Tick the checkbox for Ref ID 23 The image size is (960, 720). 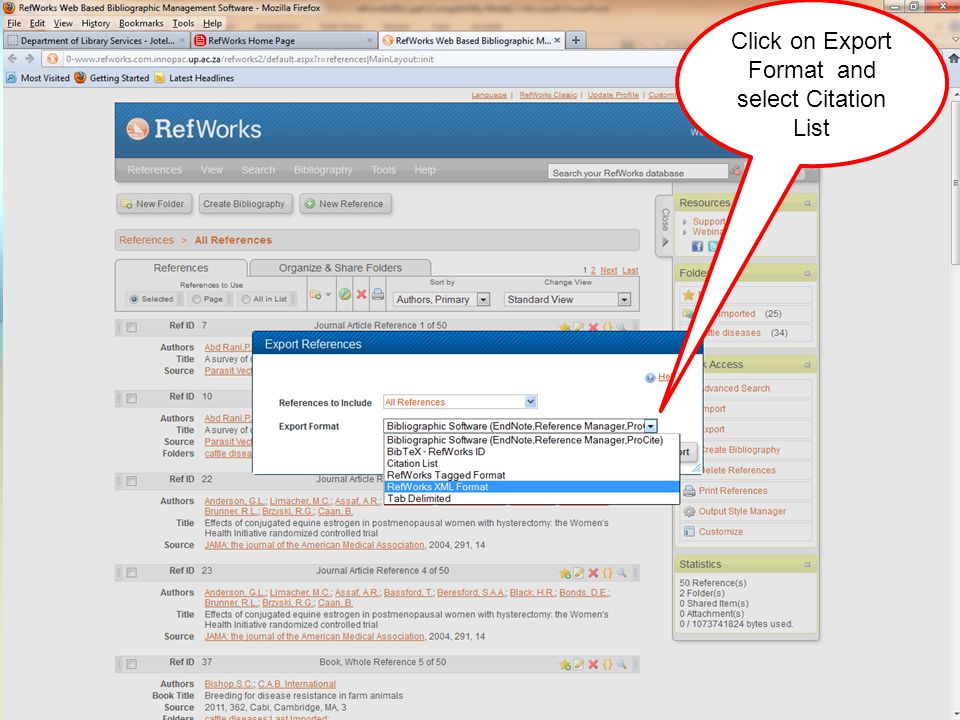coord(132,572)
